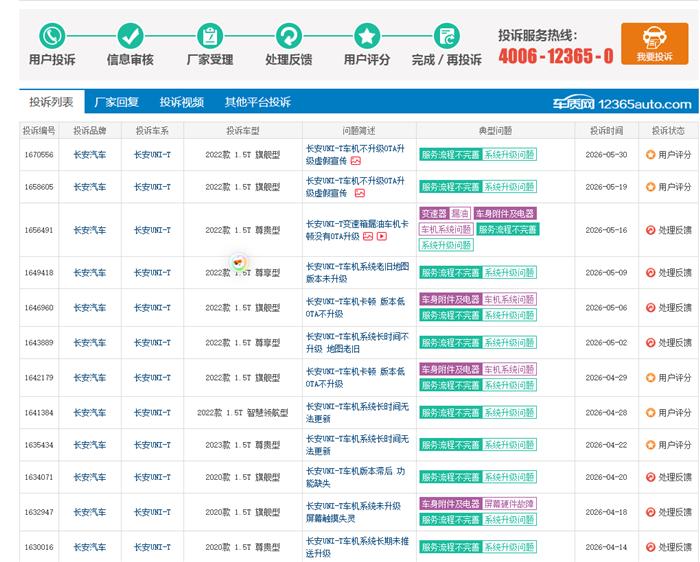Screen dimensions: 700x562
Task: Open complaint 长安UNI-T车机版本滞后 功能缺失
Action: coord(355,477)
